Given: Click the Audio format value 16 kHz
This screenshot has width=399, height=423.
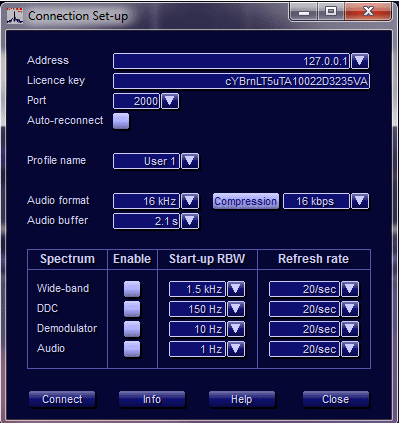Looking at the screenshot, I should click(x=146, y=201).
